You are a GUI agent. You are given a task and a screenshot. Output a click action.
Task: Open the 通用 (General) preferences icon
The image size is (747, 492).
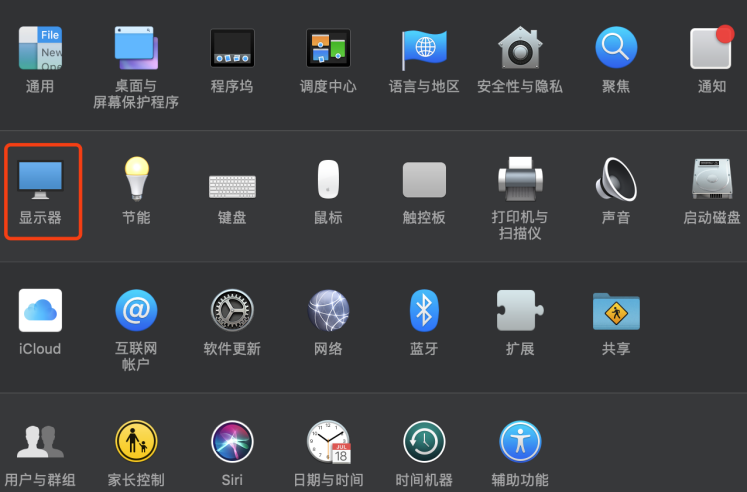tap(40, 48)
